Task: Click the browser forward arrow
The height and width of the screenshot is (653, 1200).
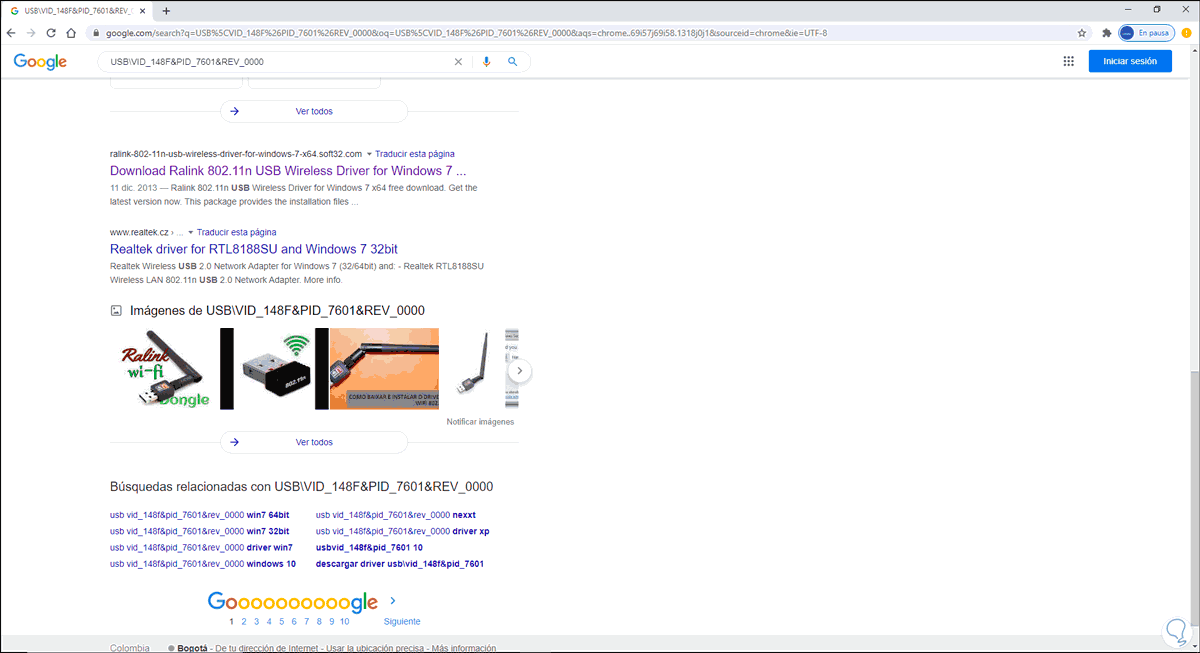Action: (32, 33)
